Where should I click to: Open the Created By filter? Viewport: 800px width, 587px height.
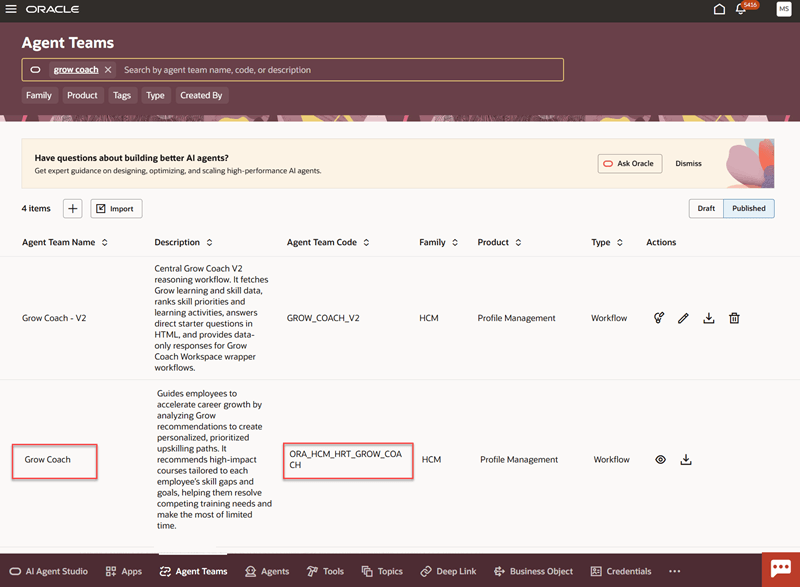[x=201, y=95]
